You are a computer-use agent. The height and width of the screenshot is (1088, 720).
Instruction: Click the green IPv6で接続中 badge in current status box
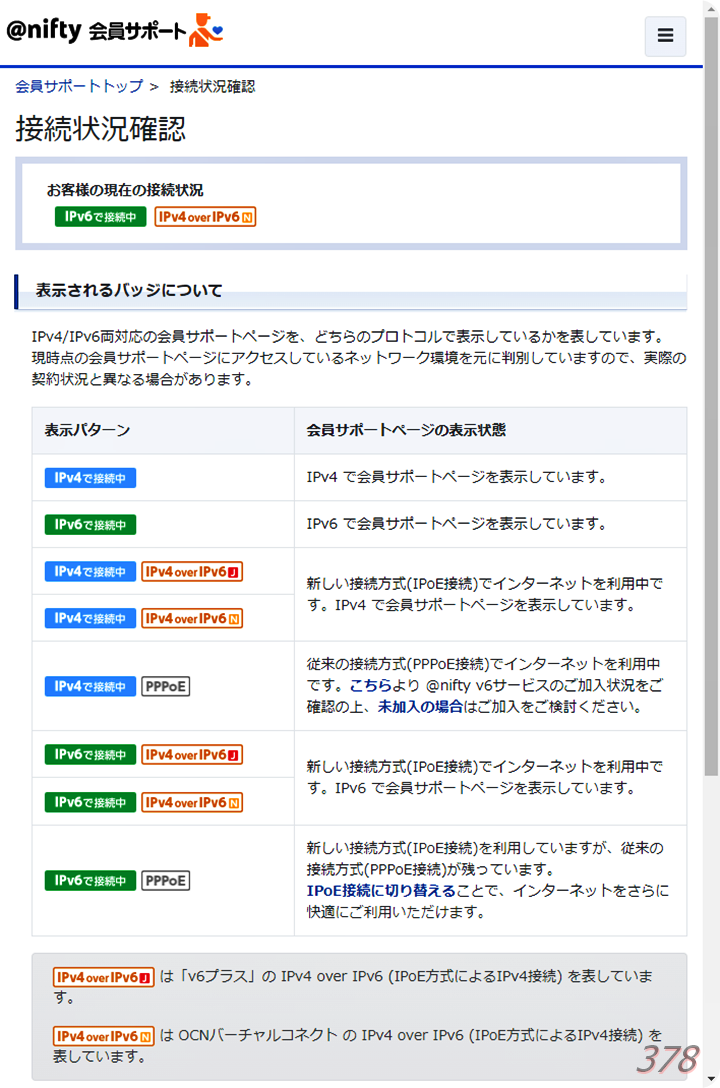point(101,216)
